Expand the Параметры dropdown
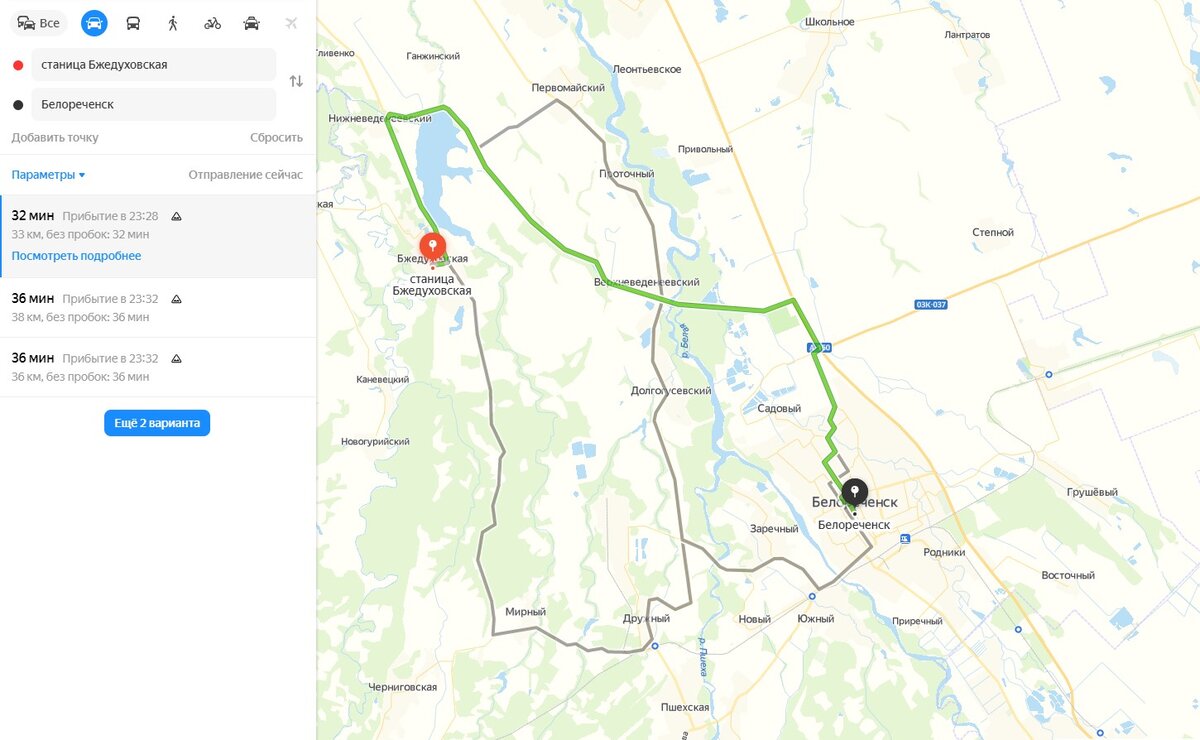1200x740 pixels. (x=48, y=175)
